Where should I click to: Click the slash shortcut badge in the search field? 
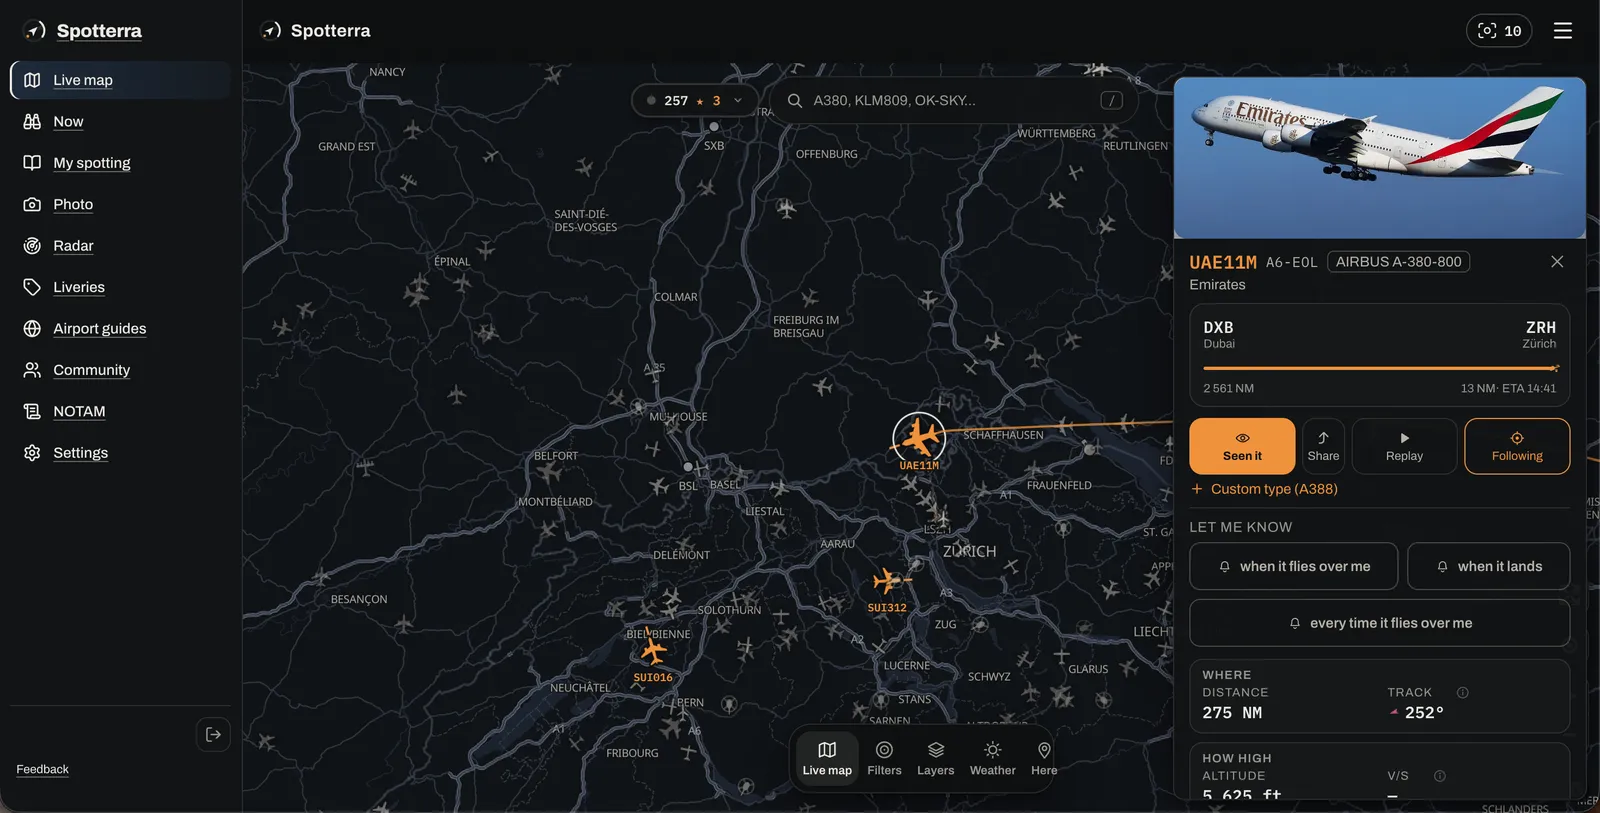[x=1111, y=100]
